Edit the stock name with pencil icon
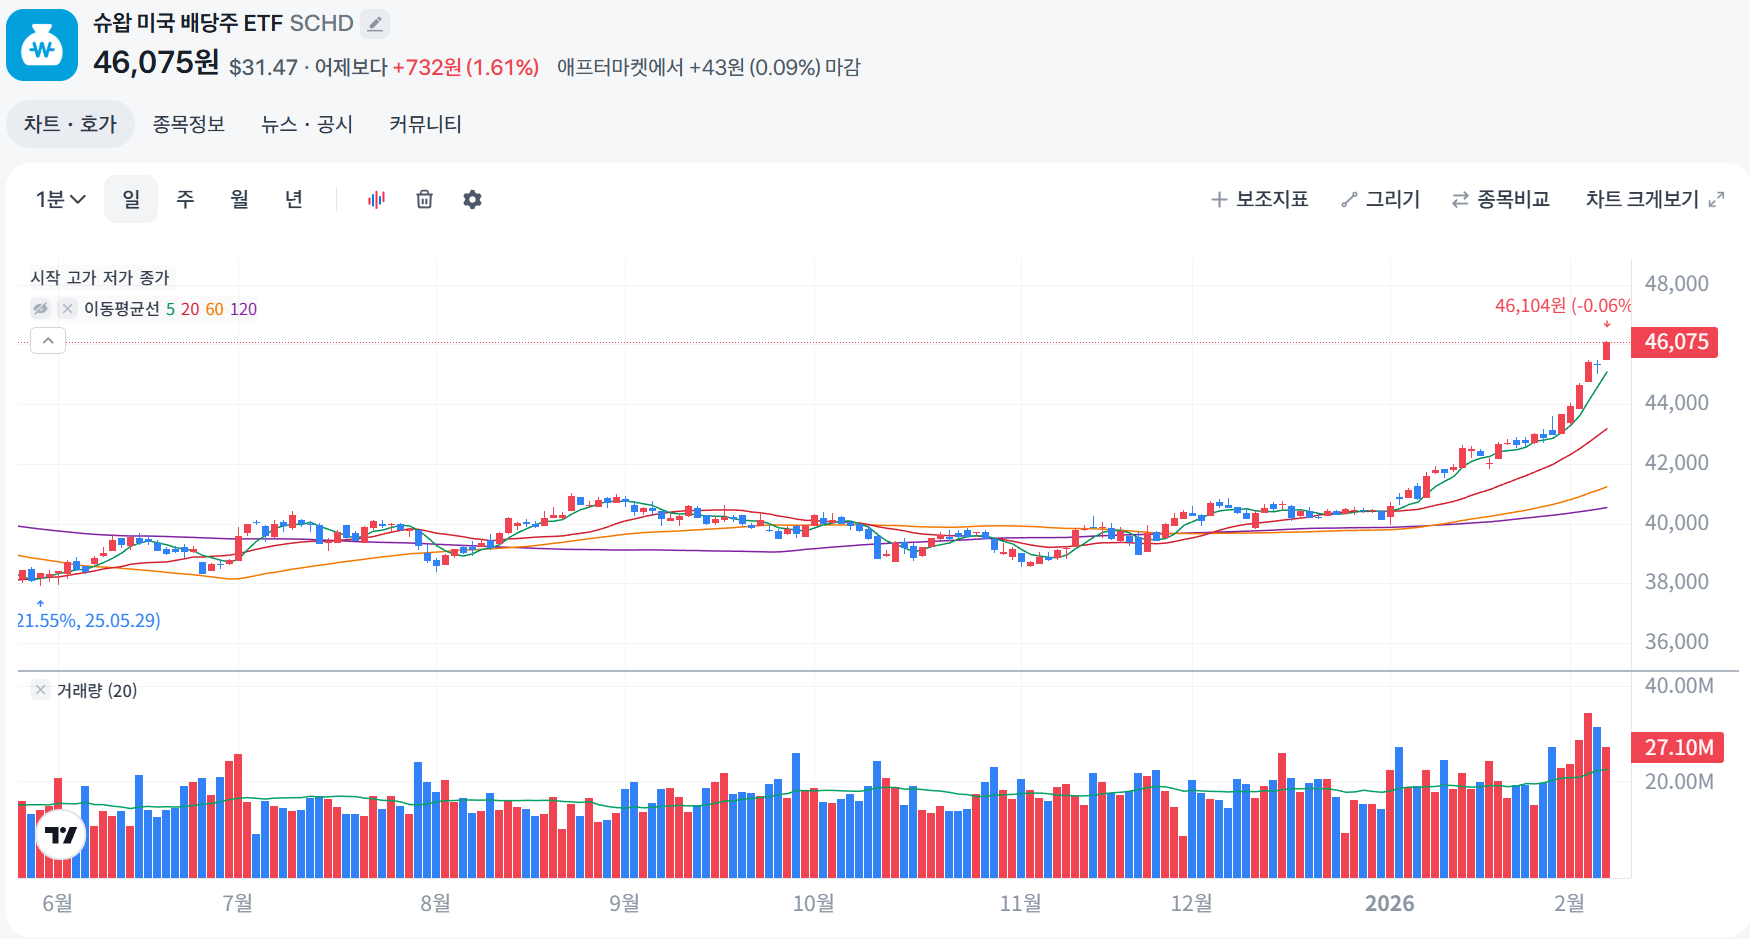Image resolution: width=1750 pixels, height=939 pixels. [x=375, y=23]
